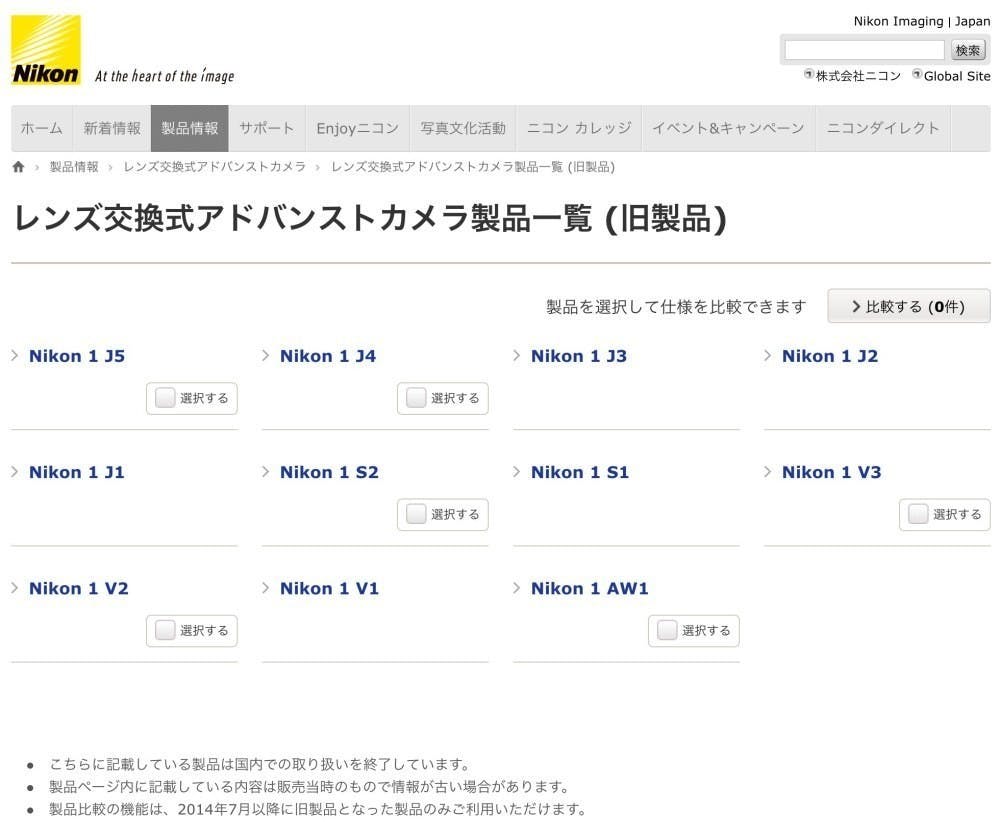
Task: Open the 新着情報 menu item
Action: click(x=112, y=128)
